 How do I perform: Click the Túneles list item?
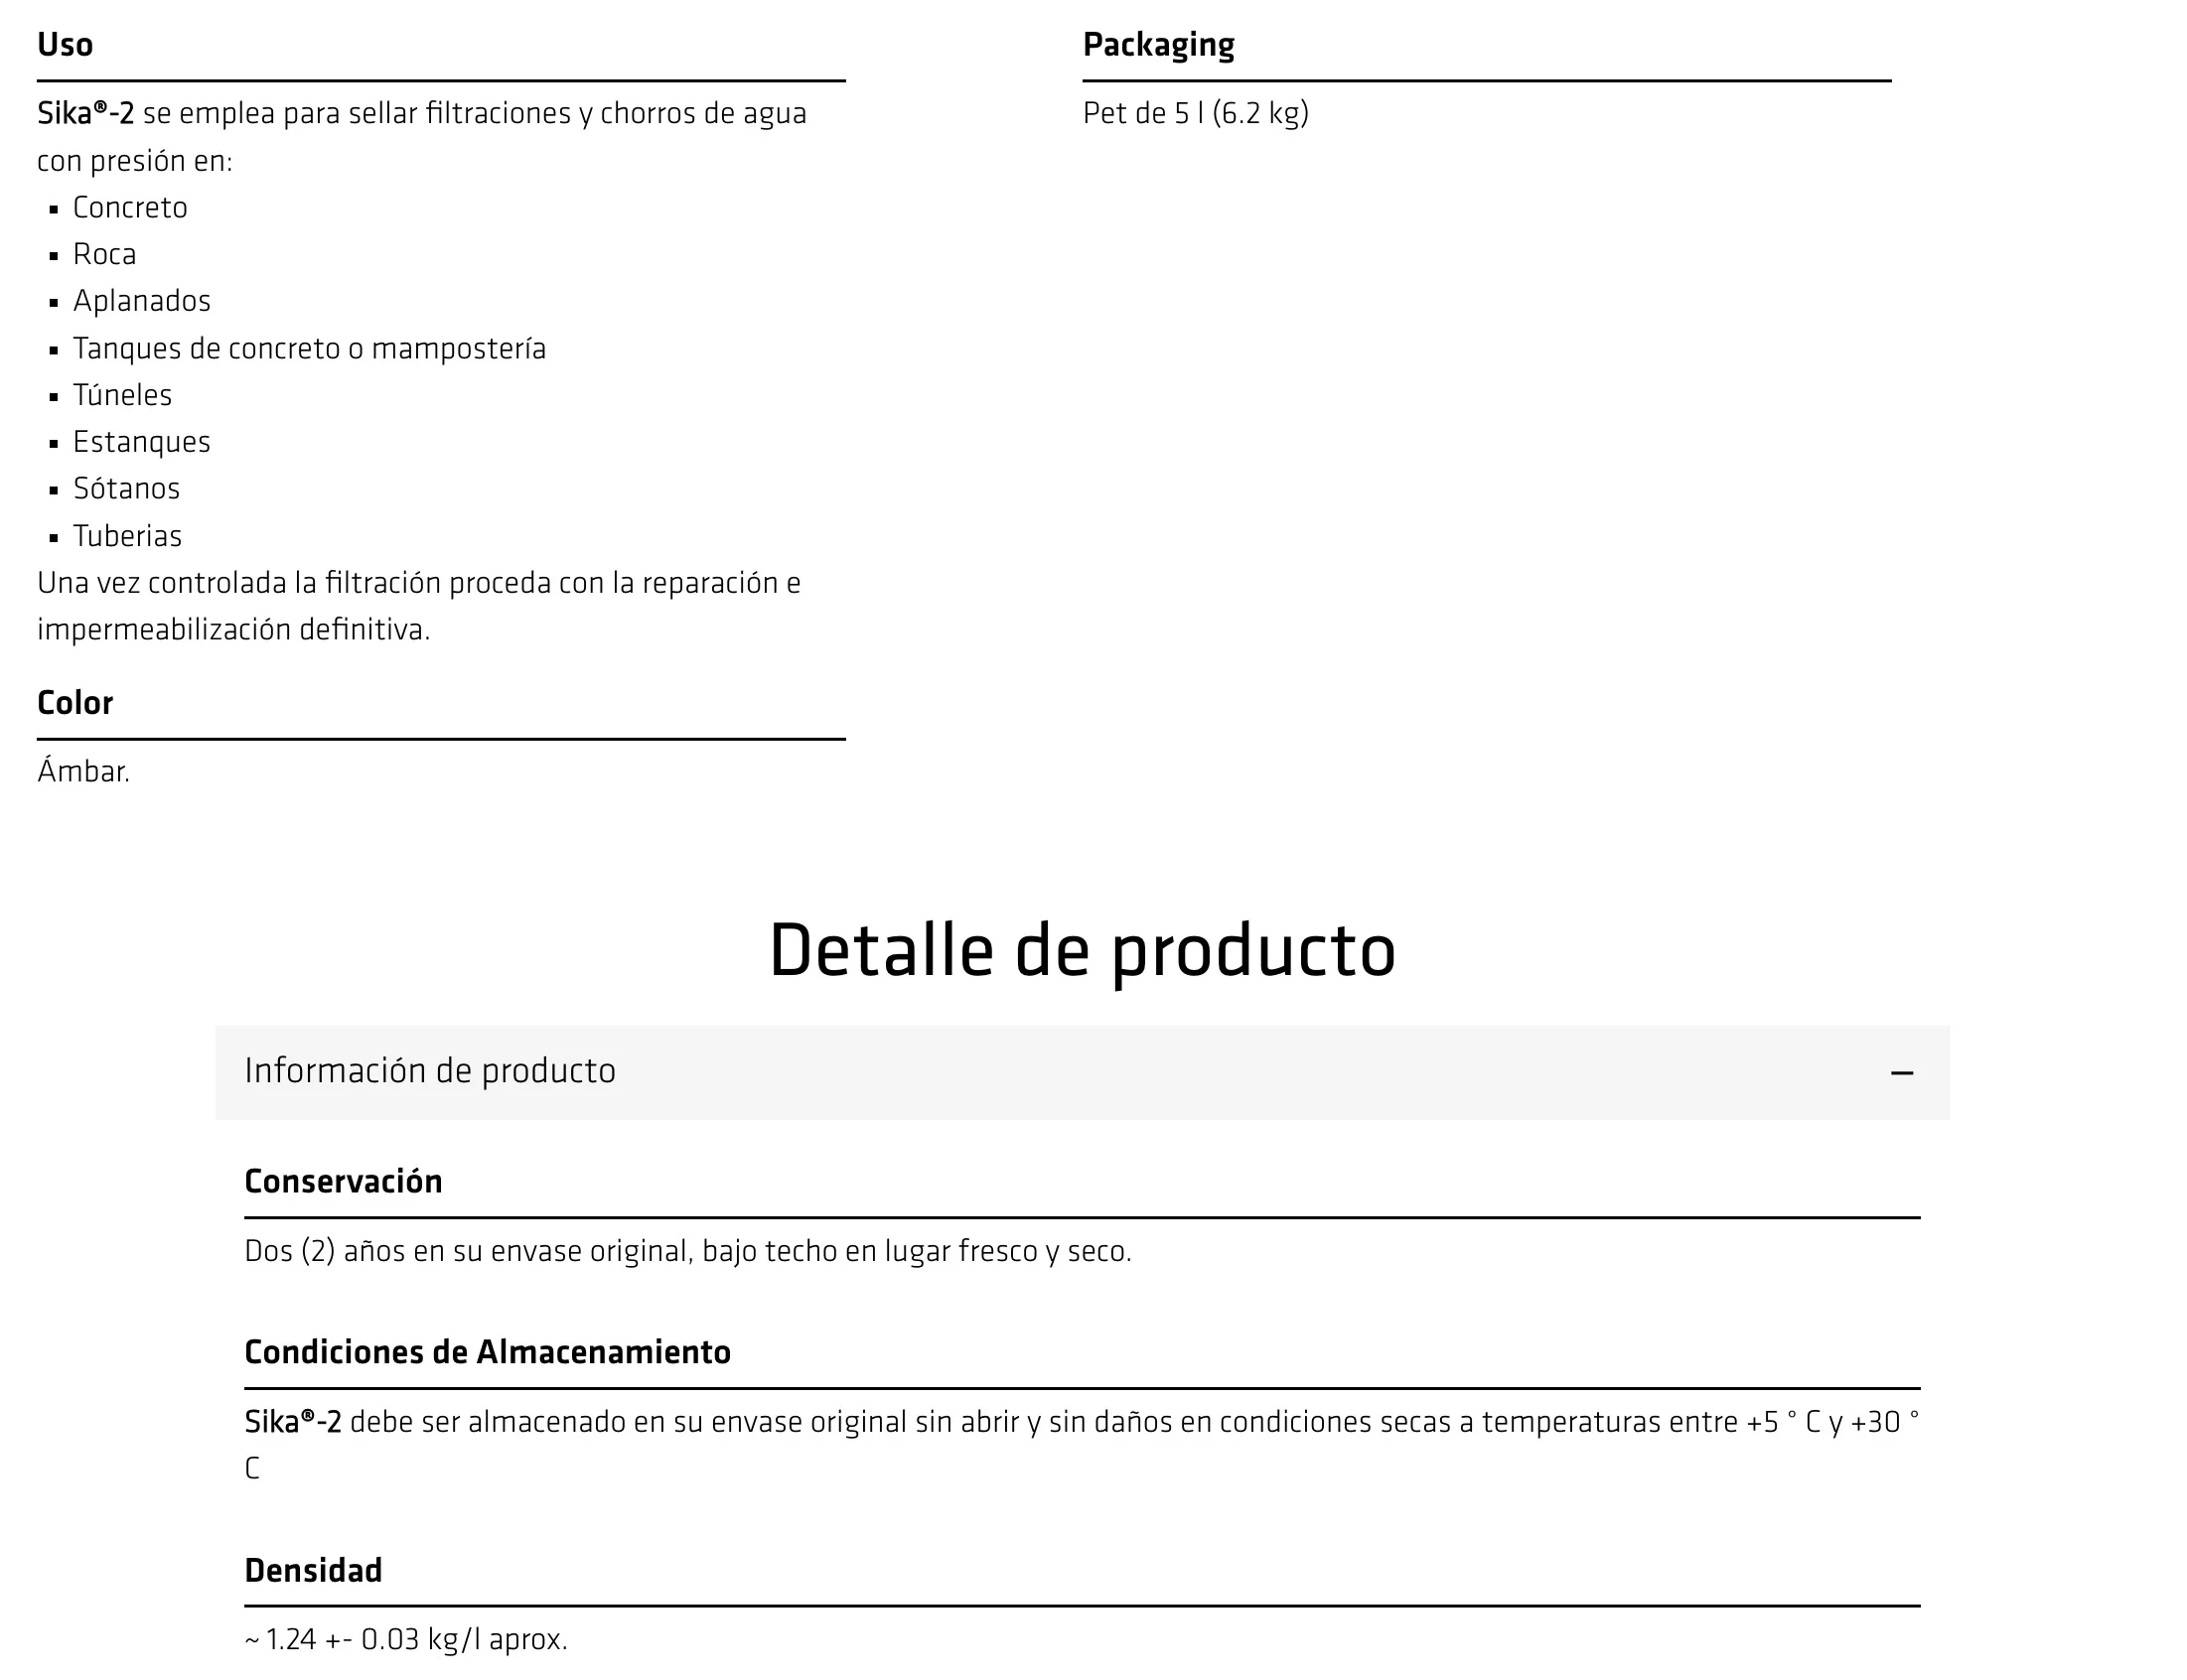(122, 396)
